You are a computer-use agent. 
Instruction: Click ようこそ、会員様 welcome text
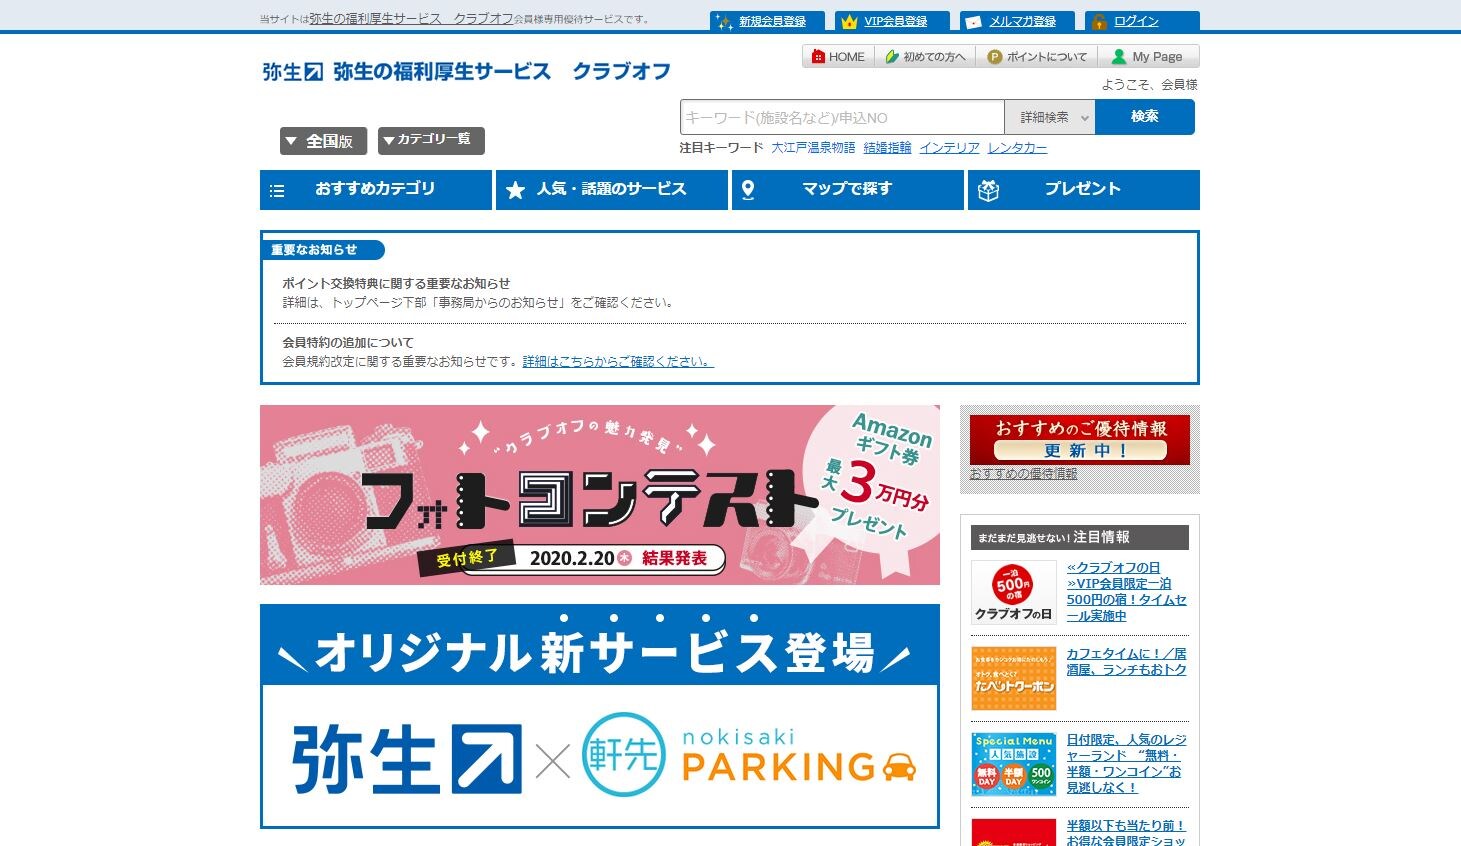1149,85
